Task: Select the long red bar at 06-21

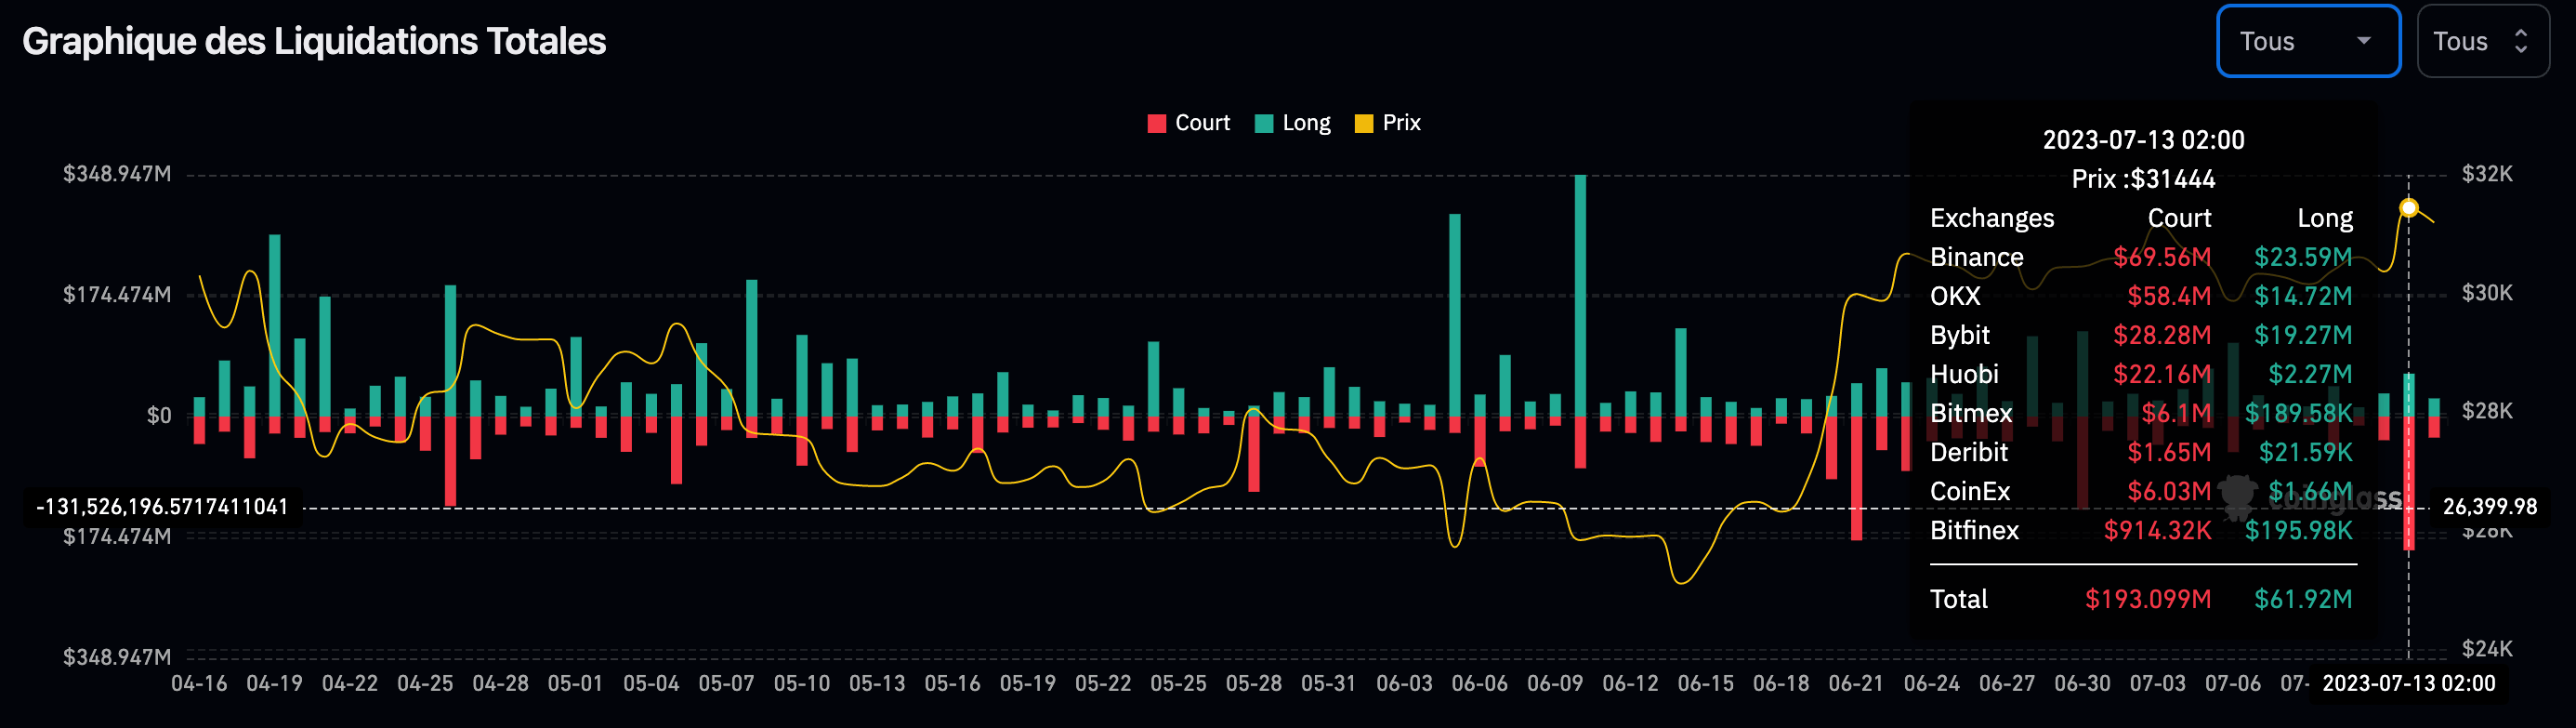Action: (x=1856, y=478)
